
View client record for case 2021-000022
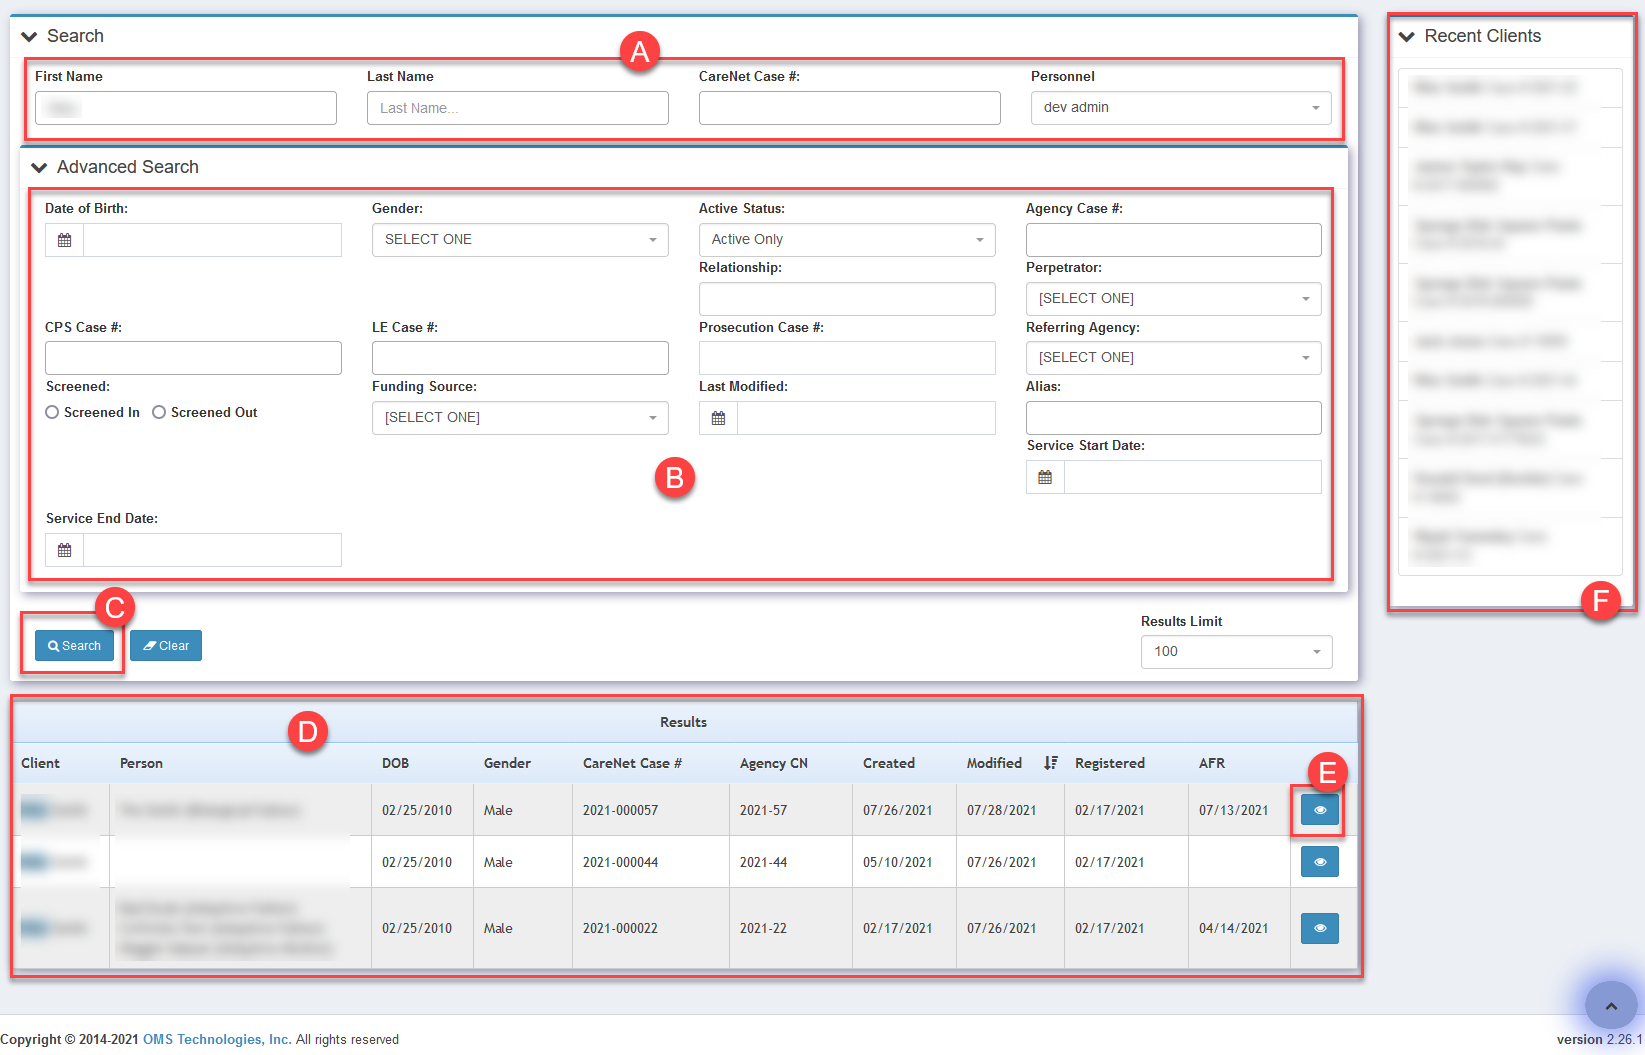pos(1320,928)
